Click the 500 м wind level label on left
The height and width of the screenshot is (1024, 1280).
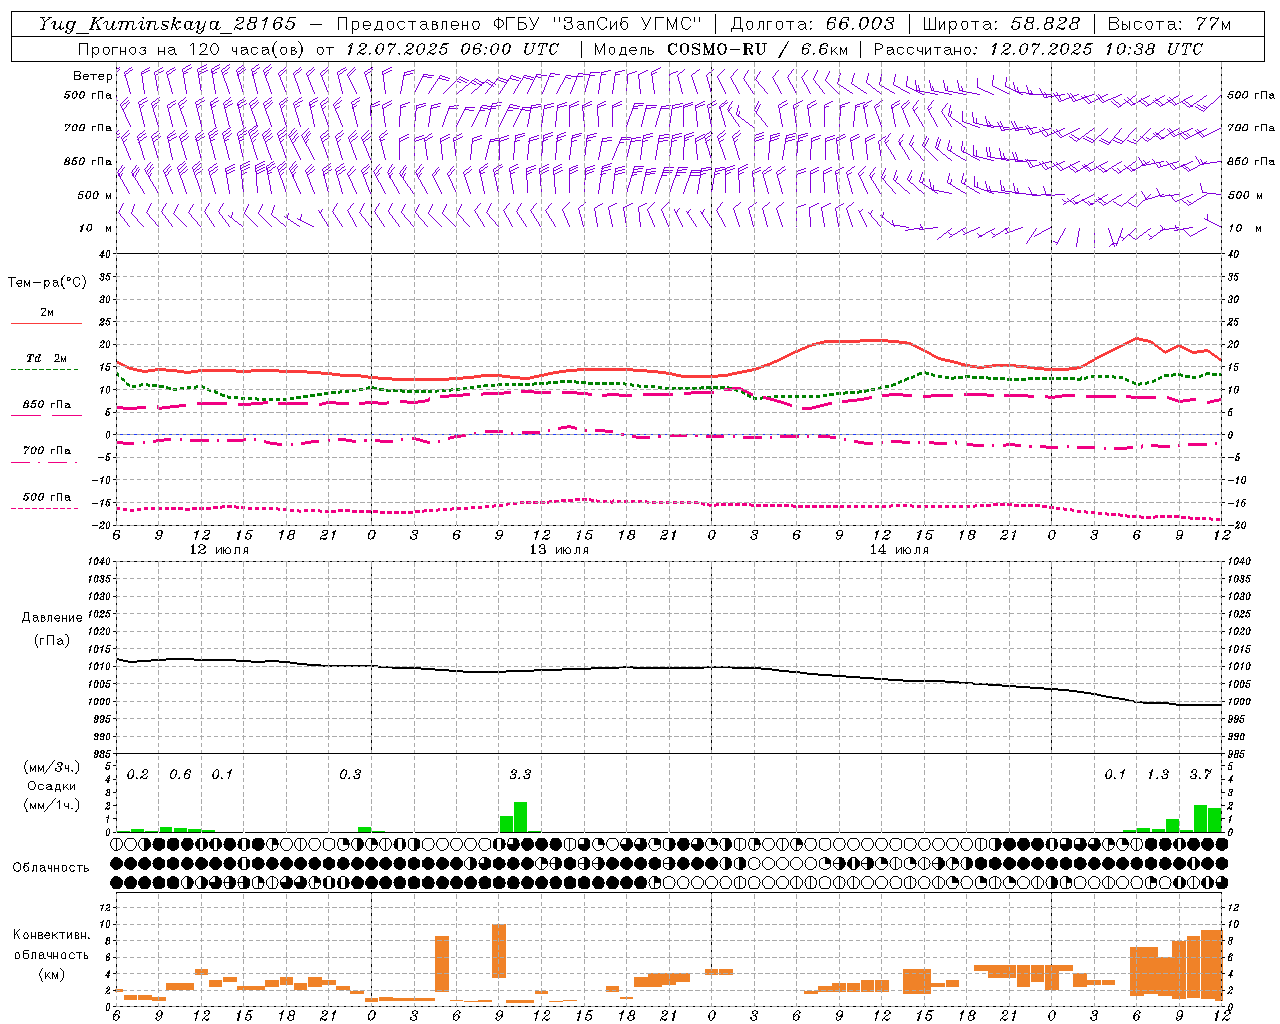click(95, 195)
